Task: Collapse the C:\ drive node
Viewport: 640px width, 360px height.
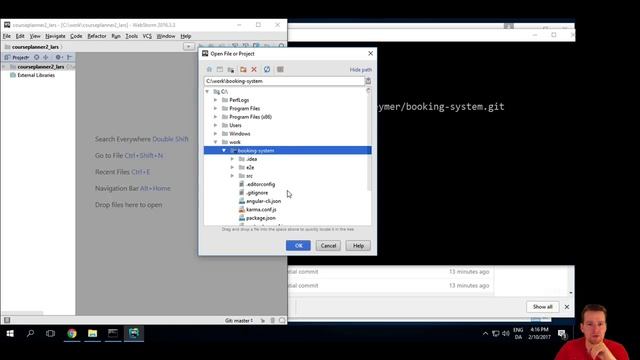Action: [x=207, y=91]
